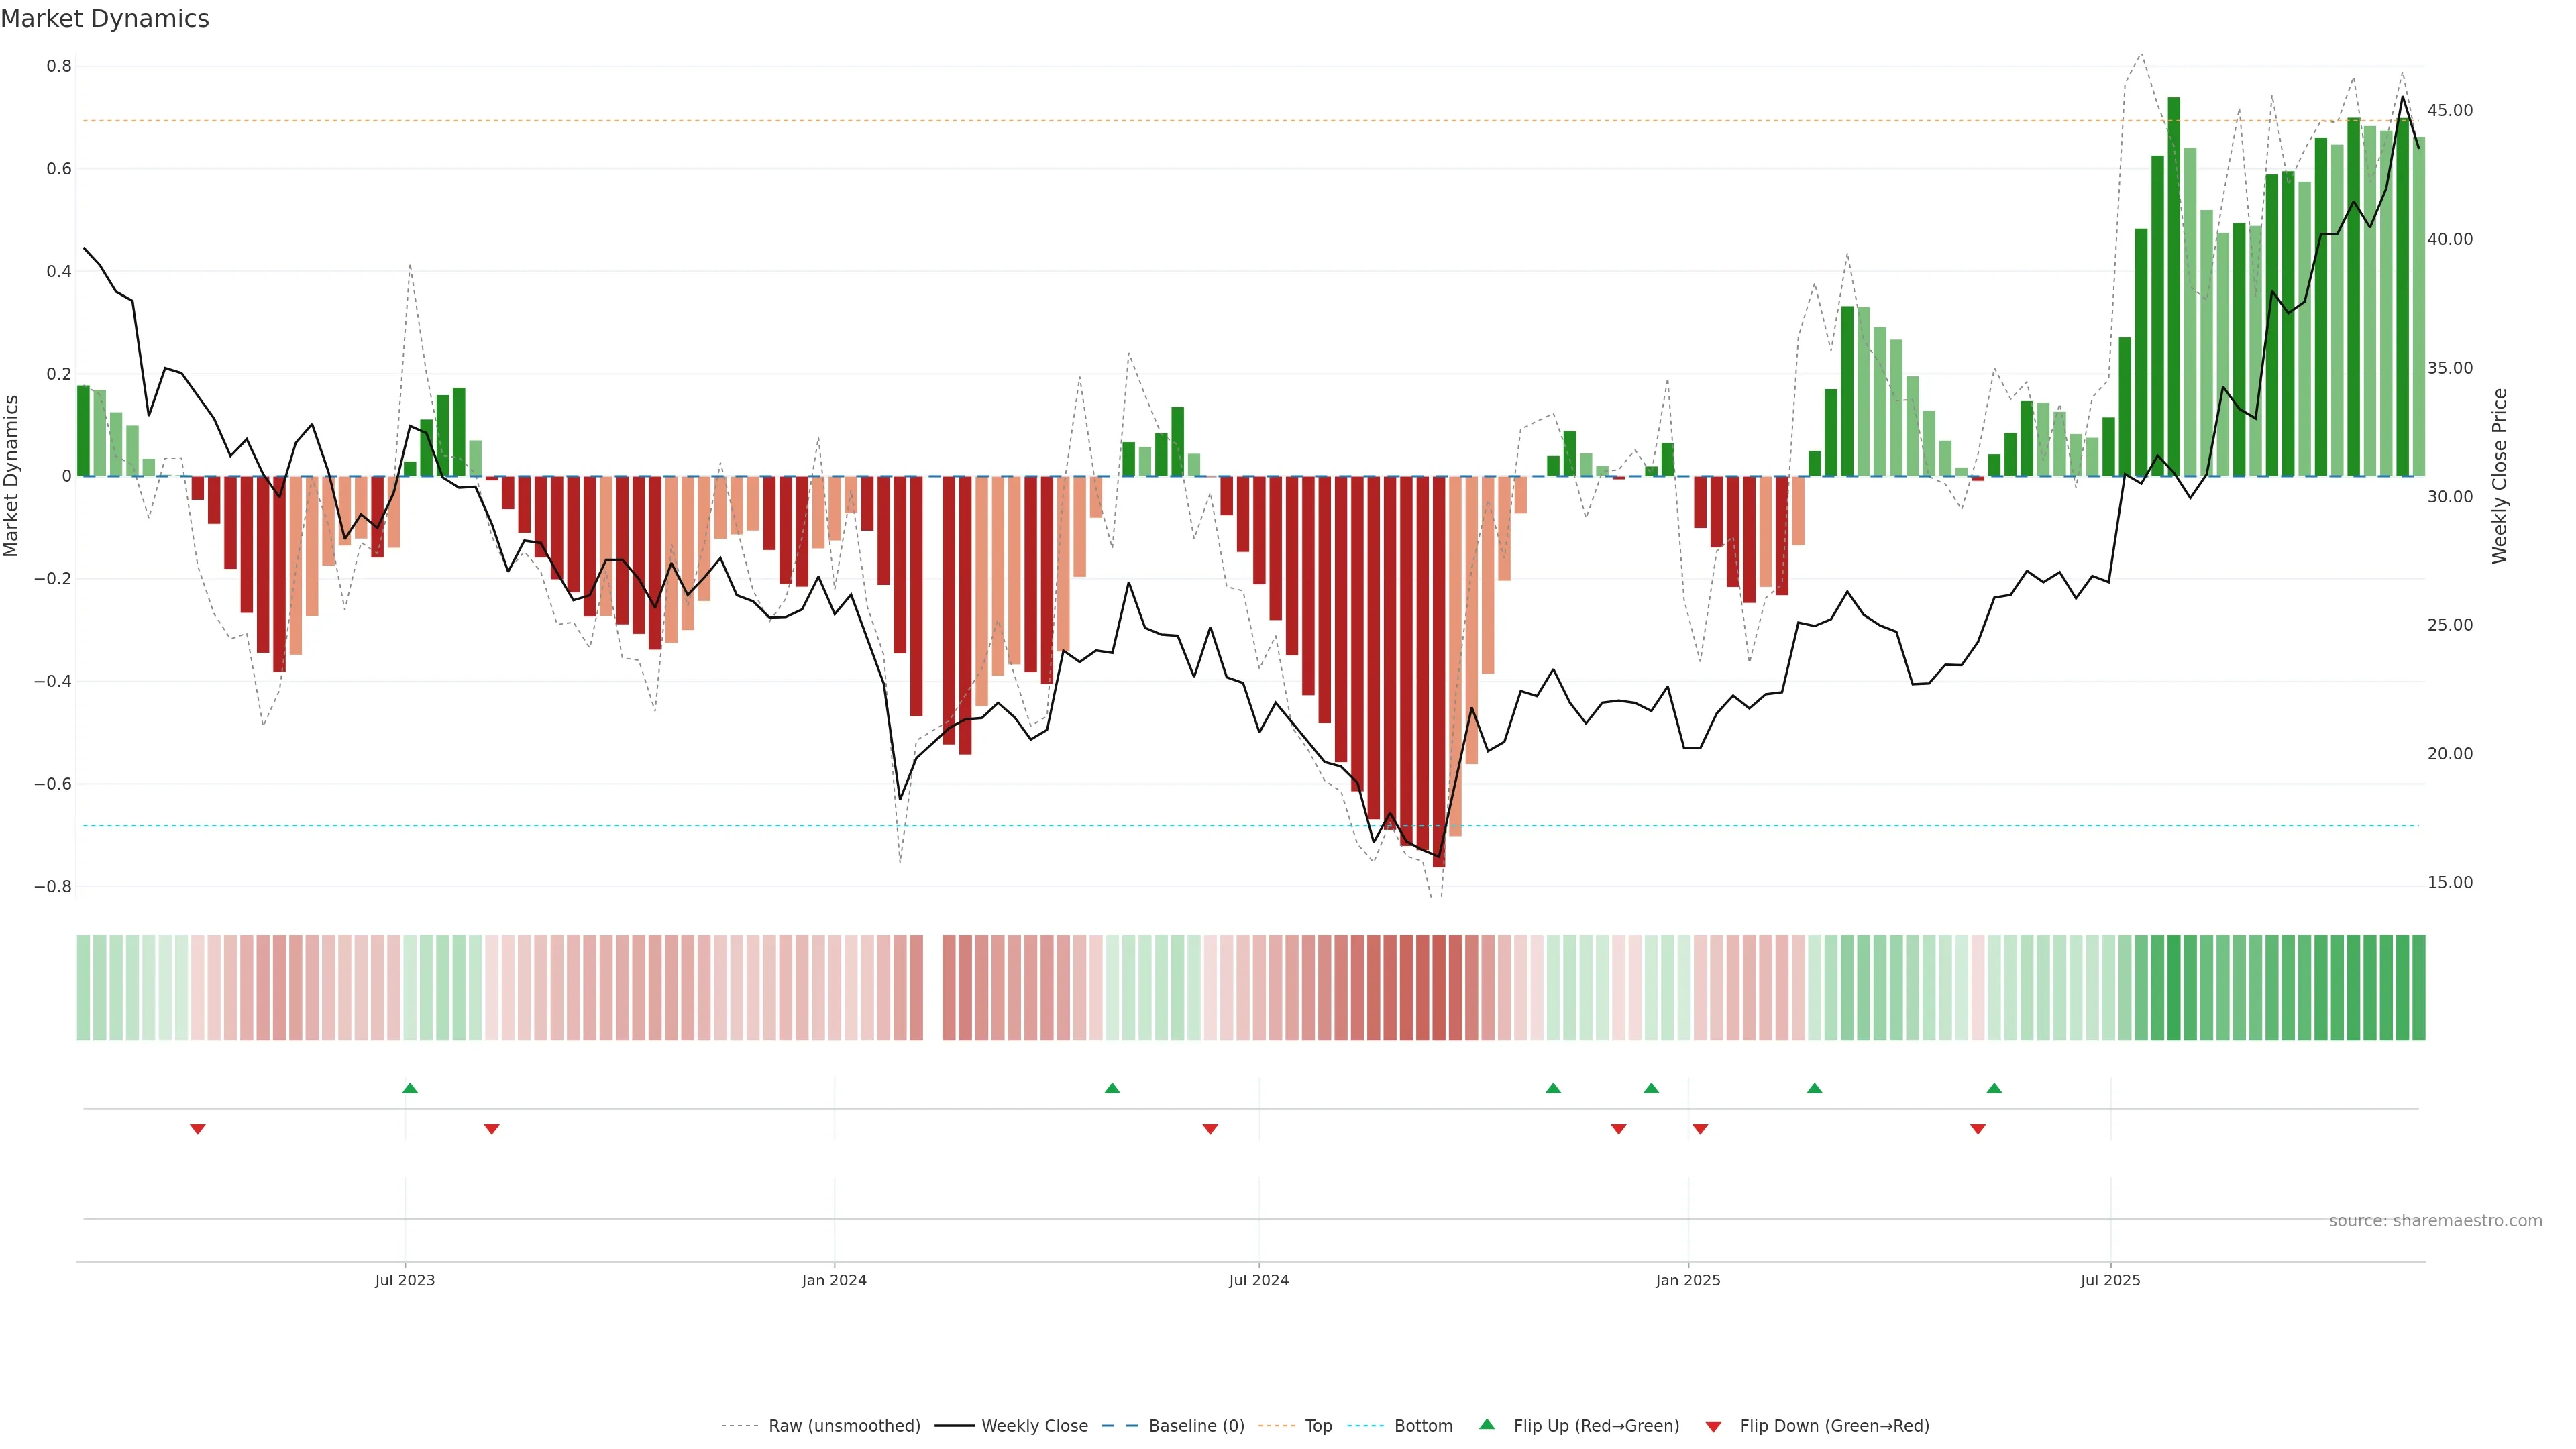Click the Jul 2025 x-axis label
This screenshot has width=2576, height=1449.
click(x=2110, y=1280)
